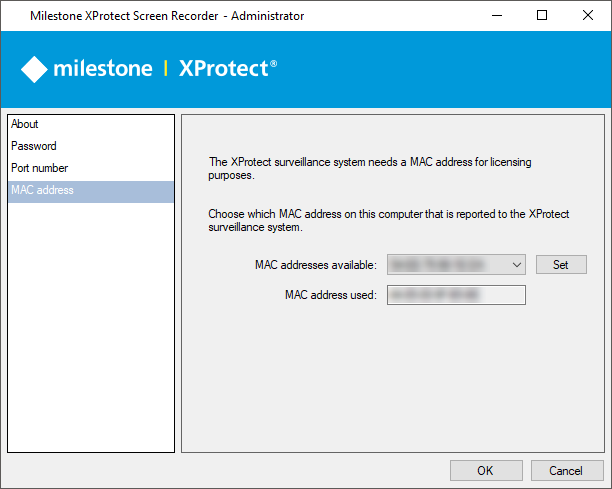This screenshot has height=489, width=612.
Task: Go to the Port number settings
Action: 39,168
